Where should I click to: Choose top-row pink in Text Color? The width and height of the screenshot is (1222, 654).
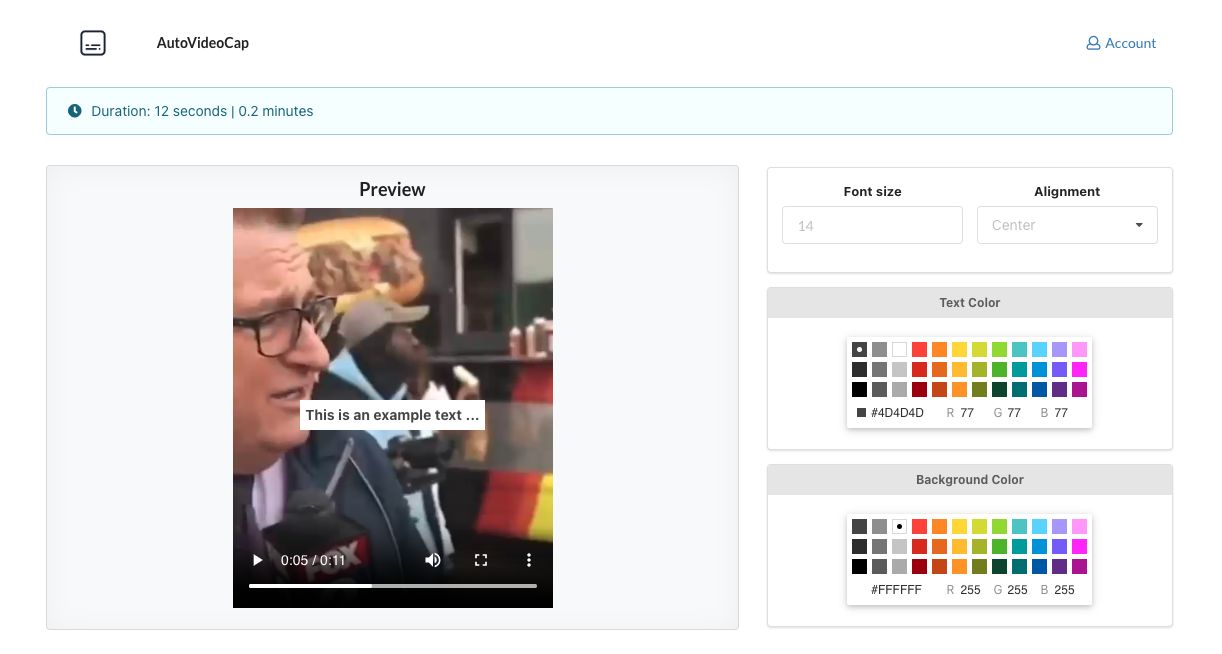click(1079, 349)
